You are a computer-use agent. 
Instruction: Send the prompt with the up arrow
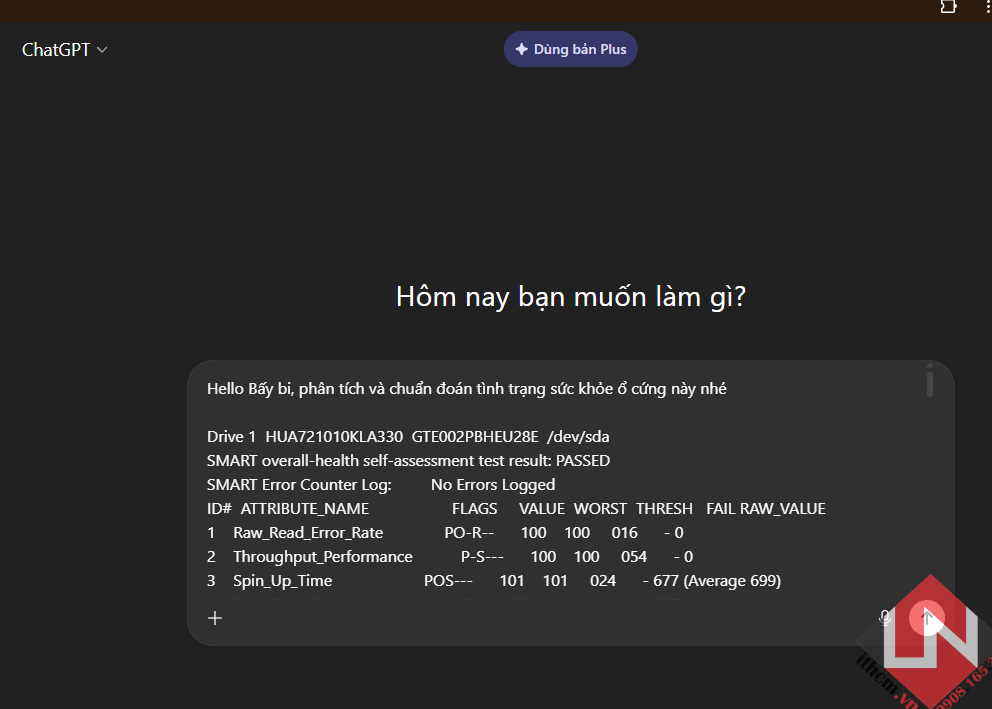click(927, 618)
